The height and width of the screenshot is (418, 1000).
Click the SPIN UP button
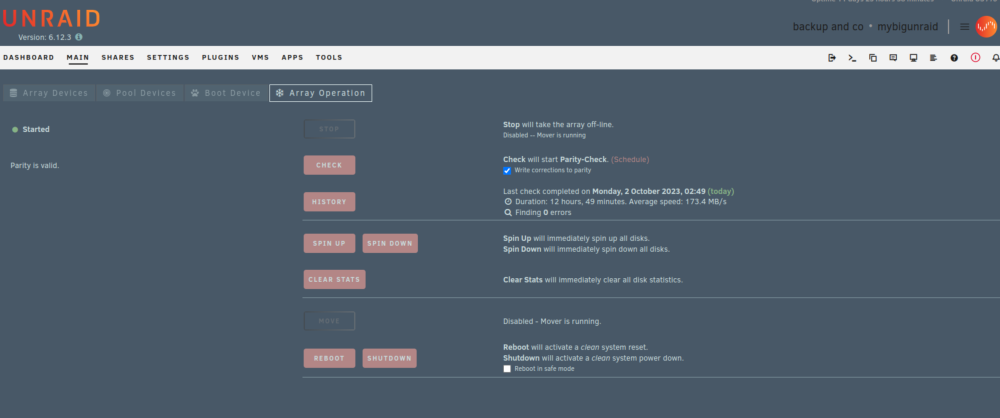click(329, 243)
